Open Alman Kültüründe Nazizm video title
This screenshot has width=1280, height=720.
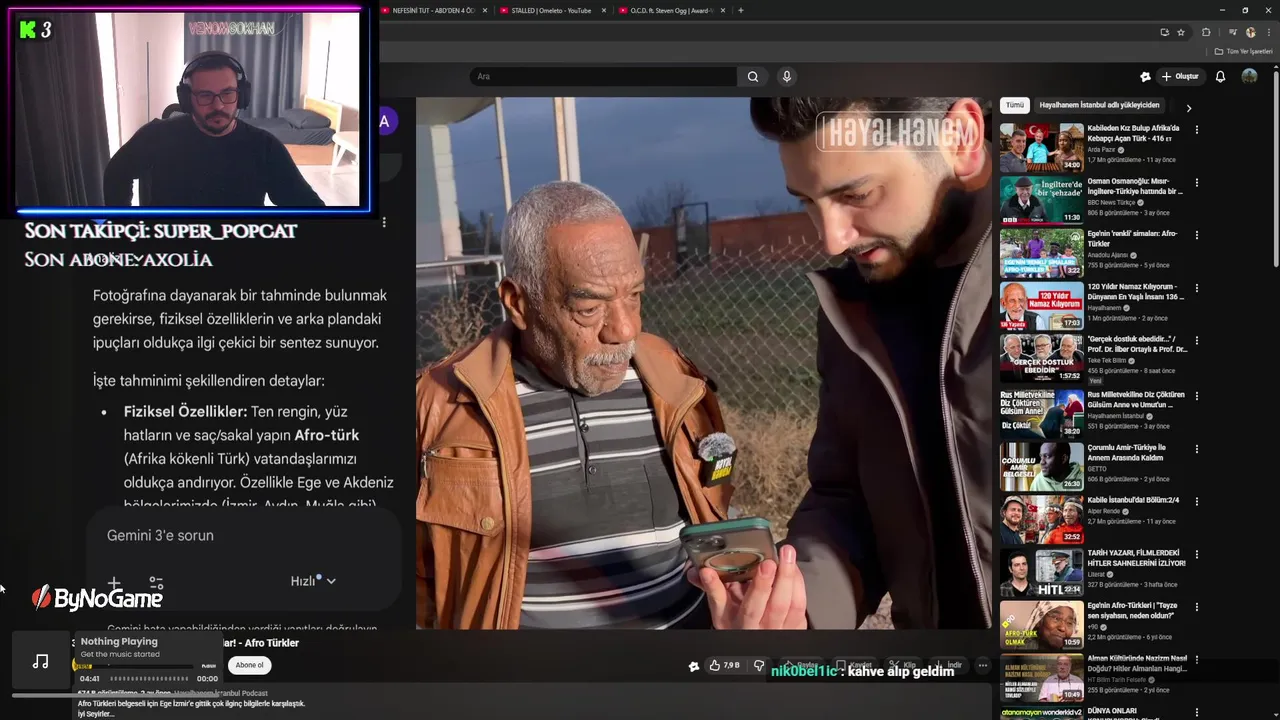tap(1137, 664)
